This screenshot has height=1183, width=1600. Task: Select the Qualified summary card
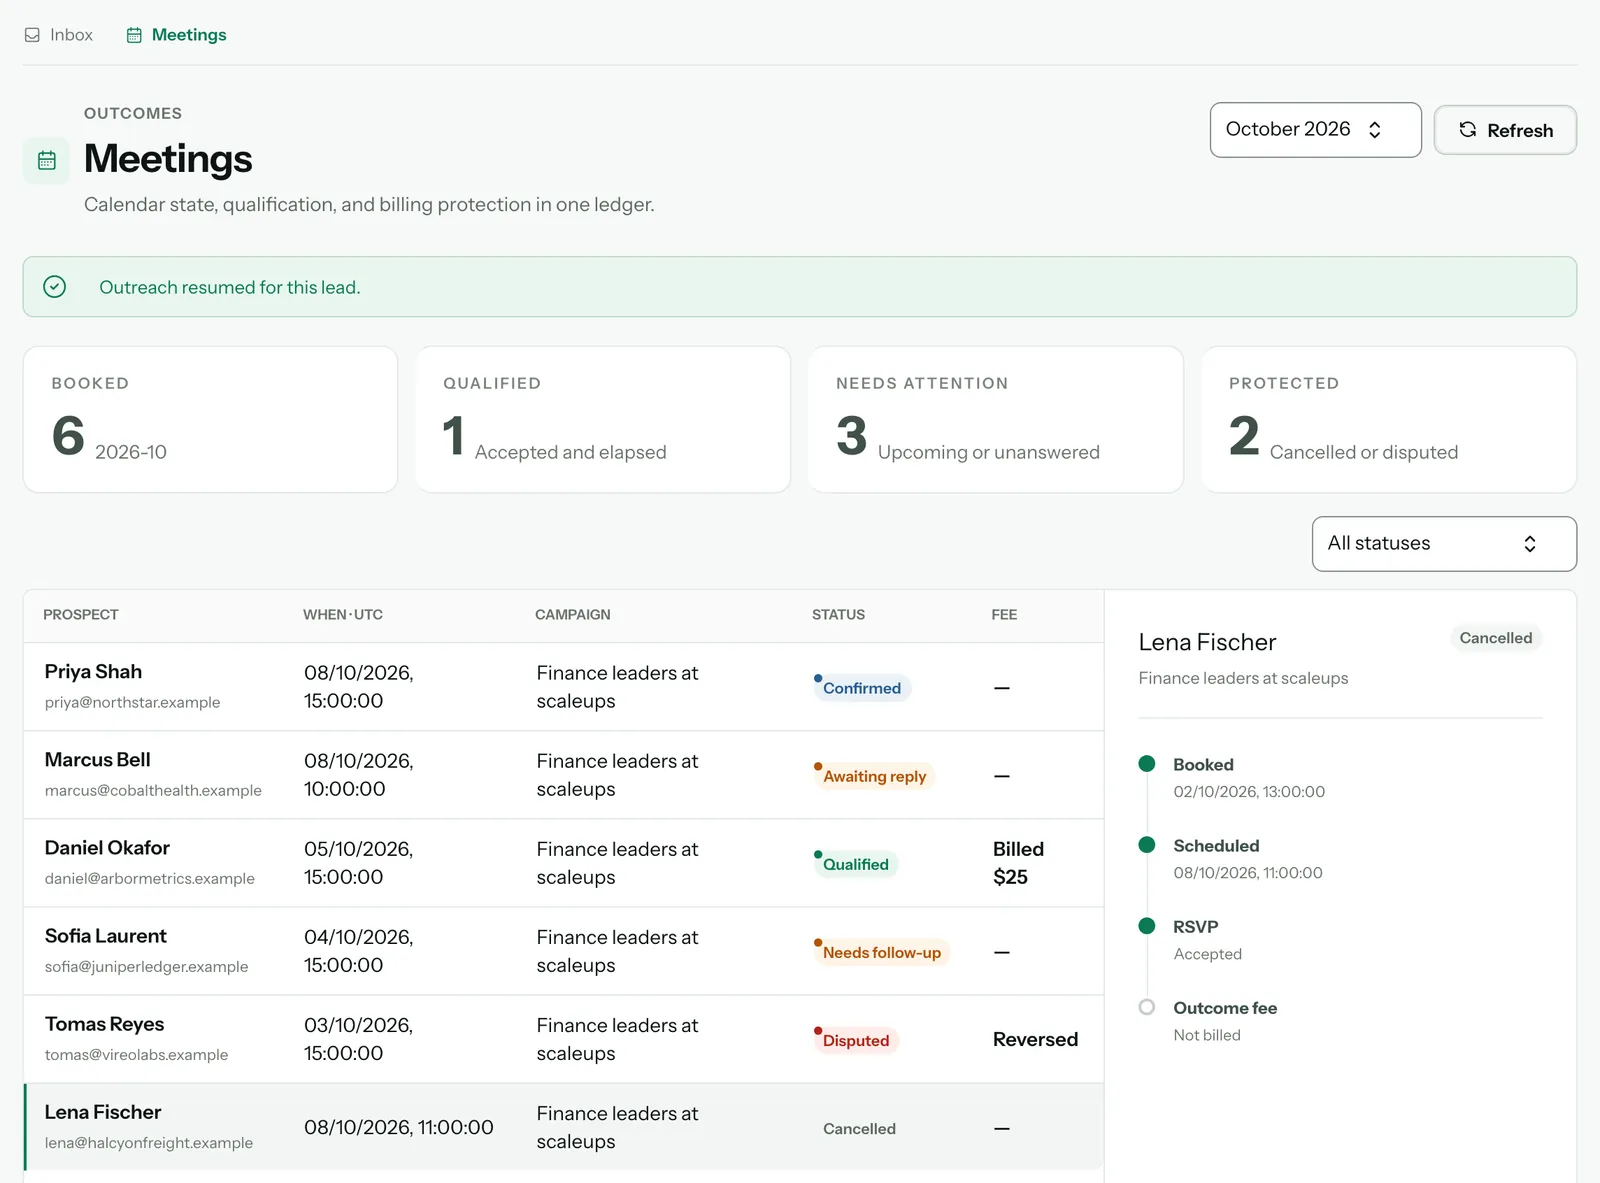[603, 419]
